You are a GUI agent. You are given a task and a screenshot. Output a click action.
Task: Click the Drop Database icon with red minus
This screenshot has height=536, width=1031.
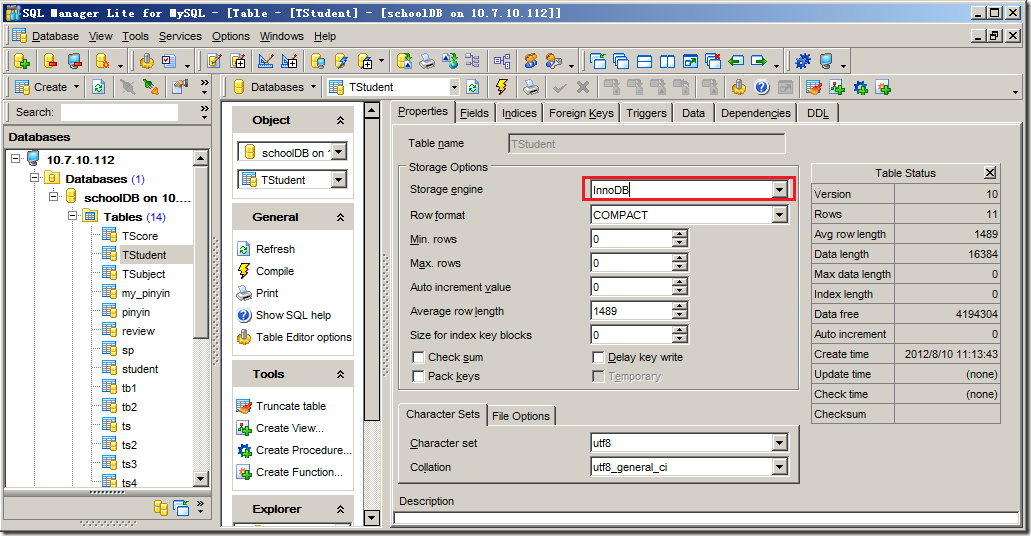pyautogui.click(x=51, y=61)
